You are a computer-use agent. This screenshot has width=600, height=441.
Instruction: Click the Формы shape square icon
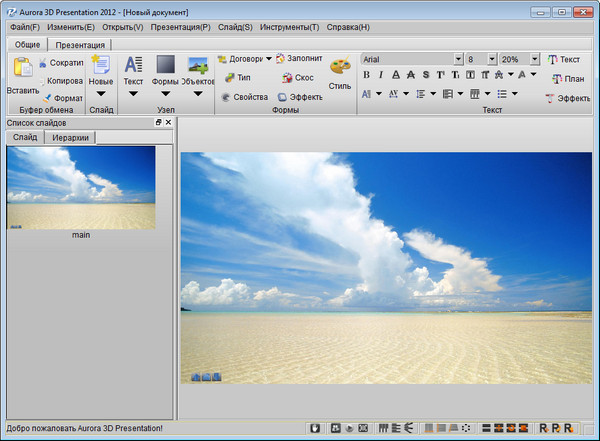[x=165, y=66]
